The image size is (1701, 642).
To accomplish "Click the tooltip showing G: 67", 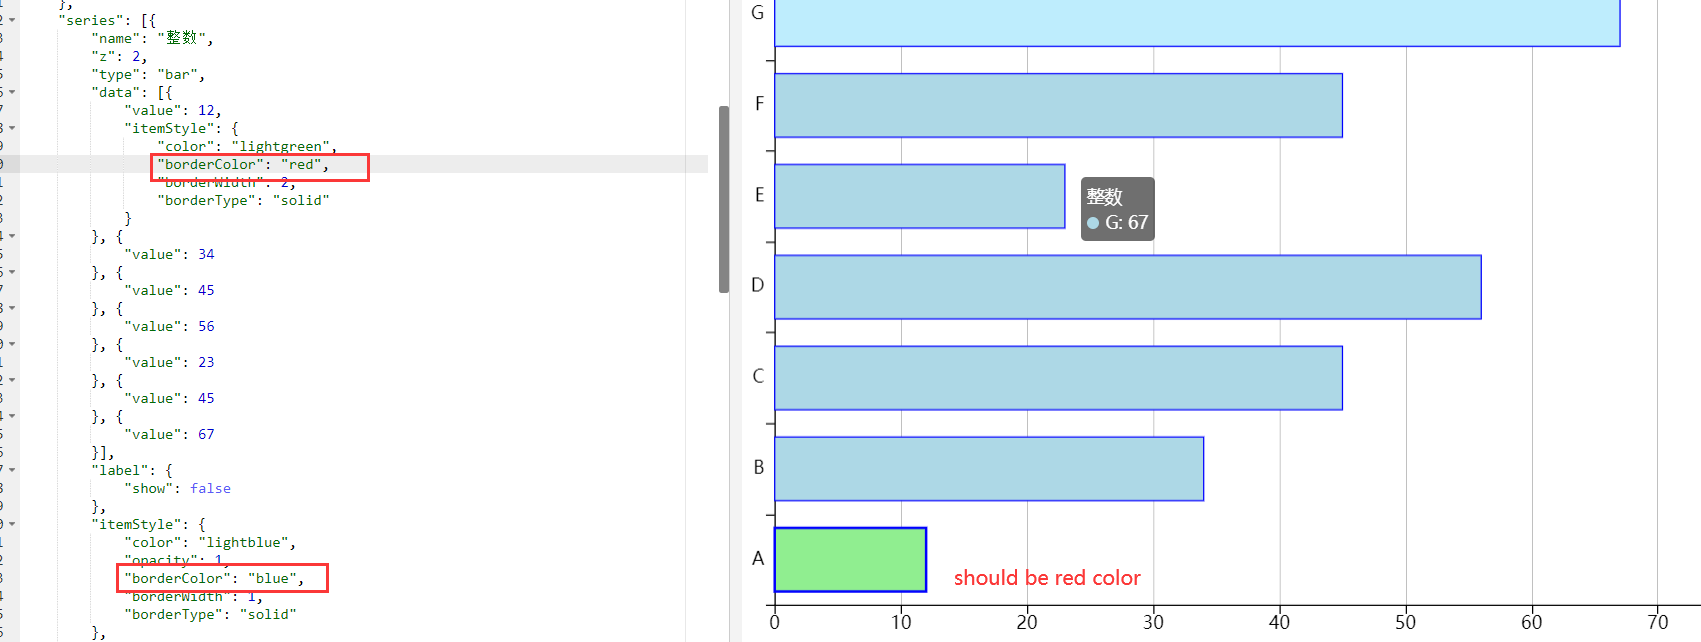I will pos(1117,208).
